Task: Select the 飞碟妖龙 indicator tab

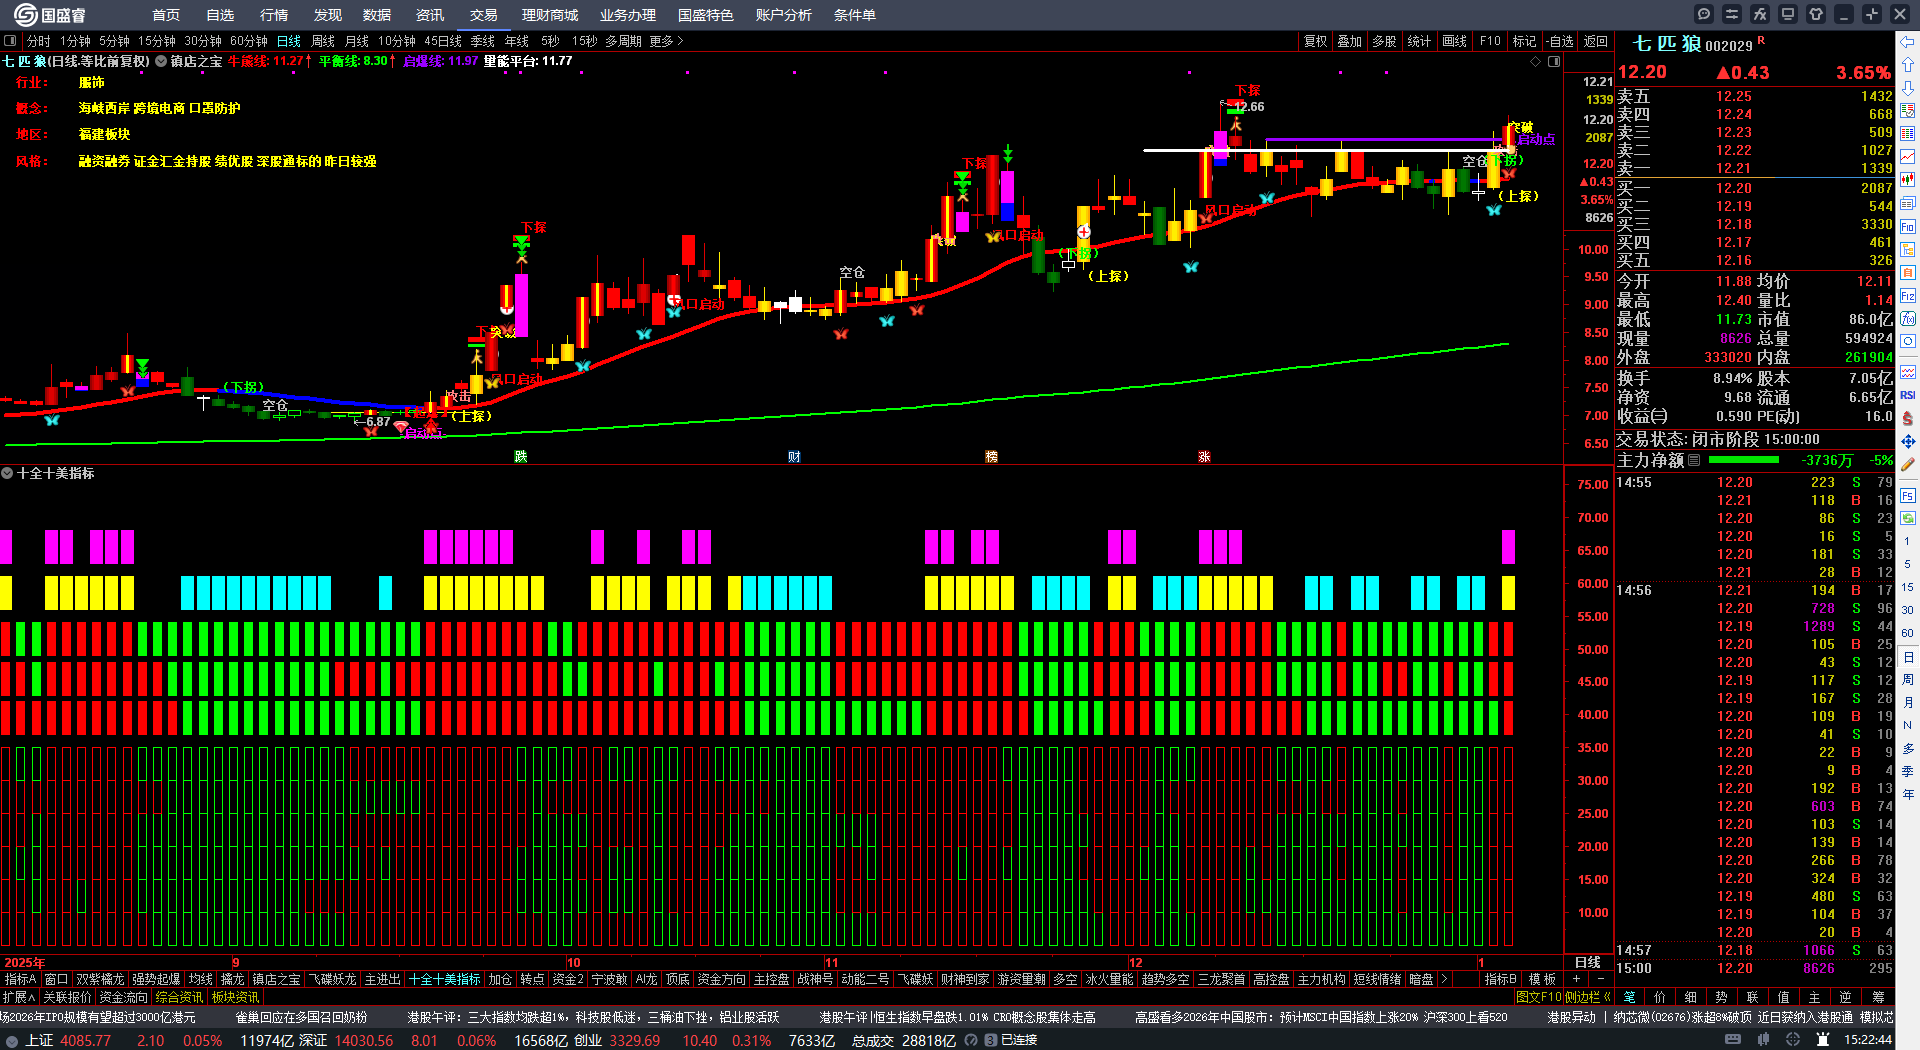Action: pos(333,979)
